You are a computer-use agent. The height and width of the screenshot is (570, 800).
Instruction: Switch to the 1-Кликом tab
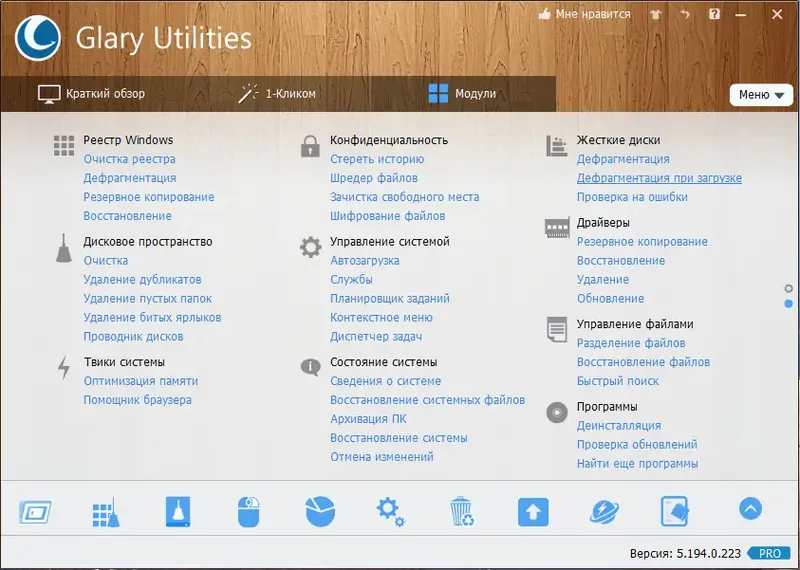click(x=277, y=94)
